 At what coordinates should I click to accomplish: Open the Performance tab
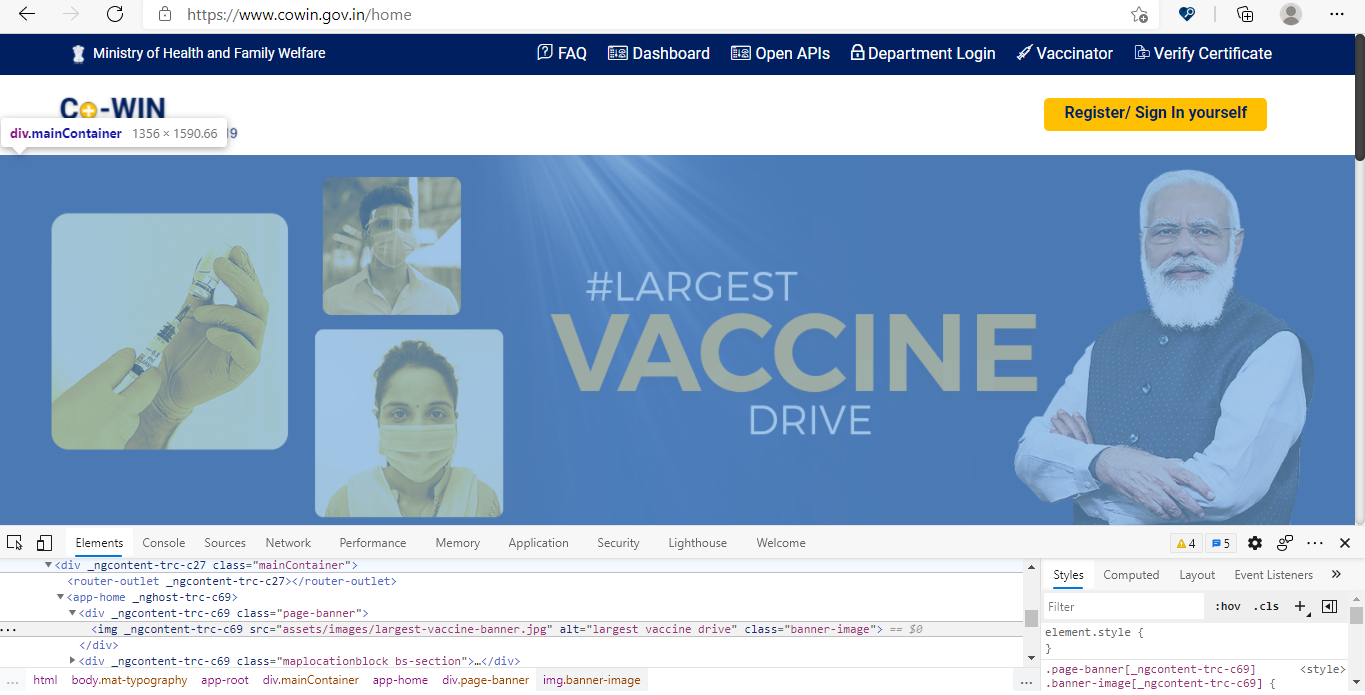tap(373, 543)
